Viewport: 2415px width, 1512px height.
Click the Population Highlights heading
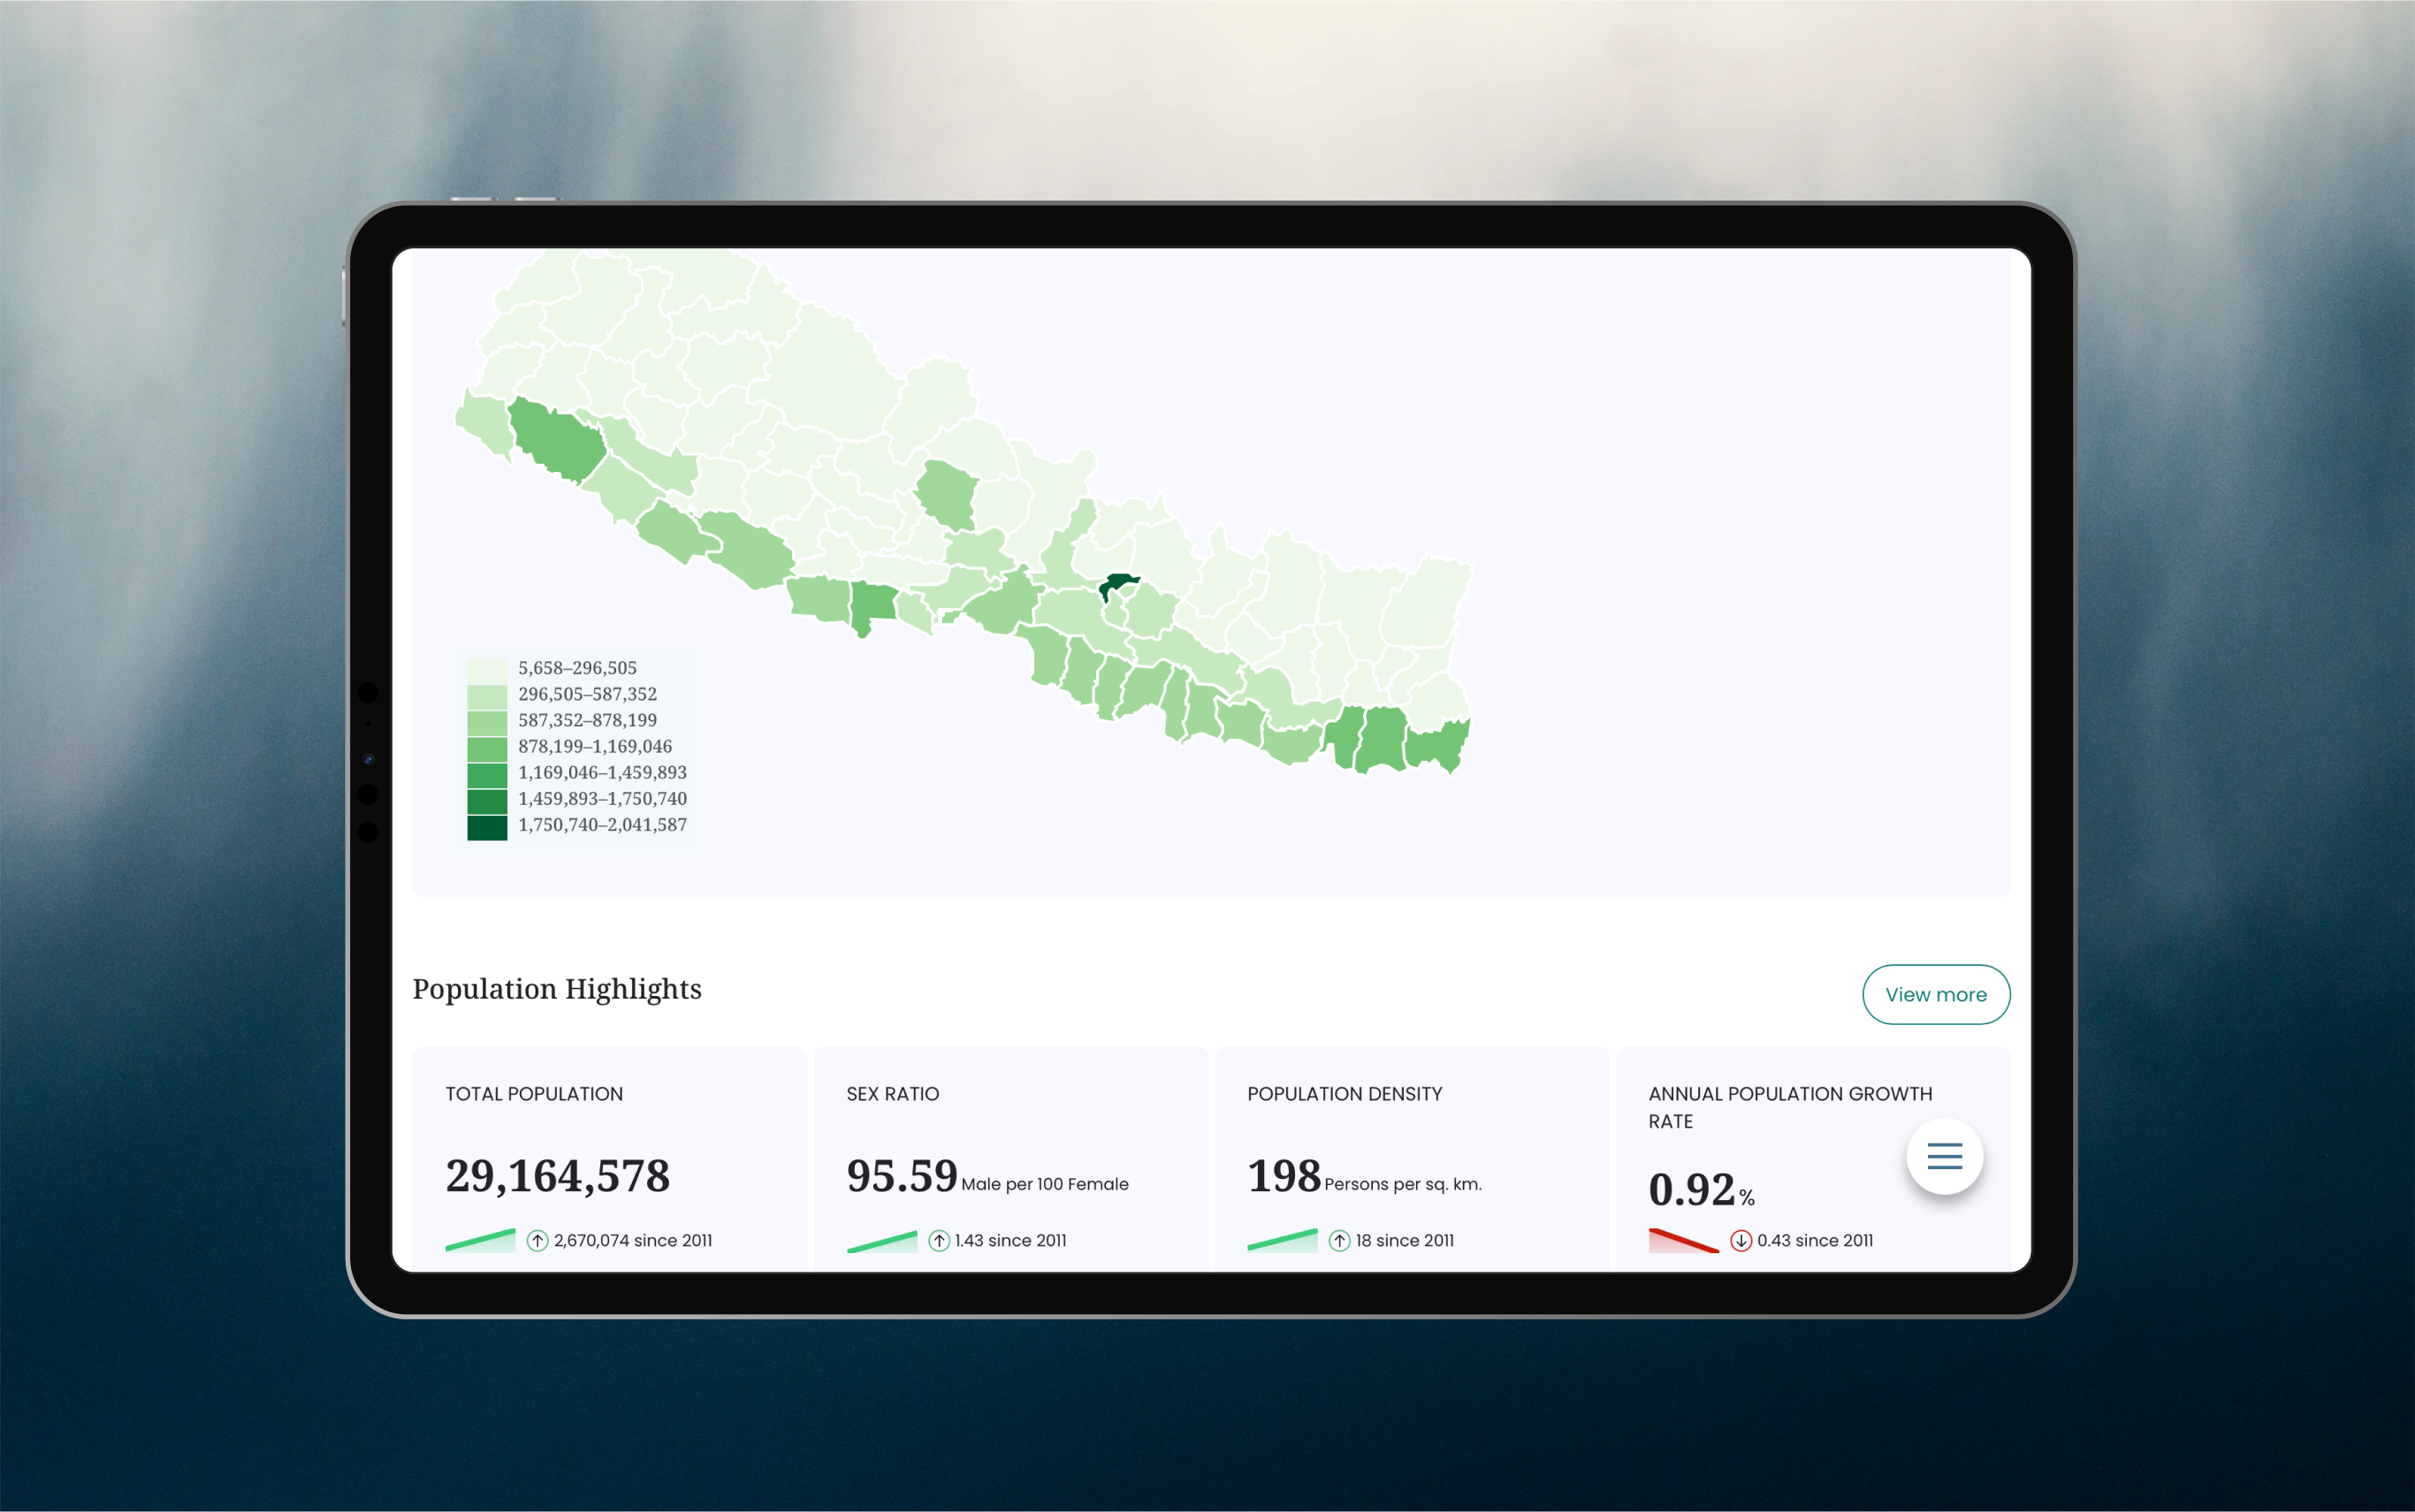[557, 989]
